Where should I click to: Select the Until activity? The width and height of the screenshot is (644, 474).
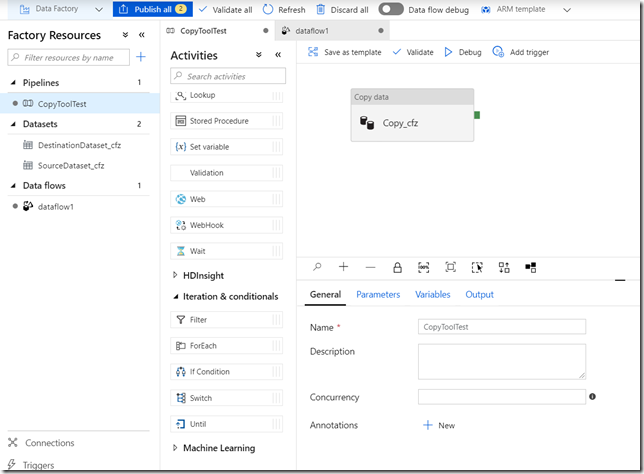point(226,424)
